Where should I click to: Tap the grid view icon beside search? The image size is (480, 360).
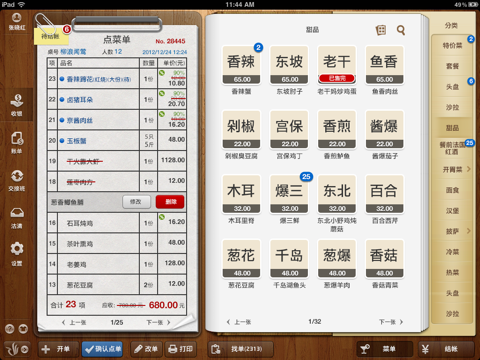click(381, 30)
